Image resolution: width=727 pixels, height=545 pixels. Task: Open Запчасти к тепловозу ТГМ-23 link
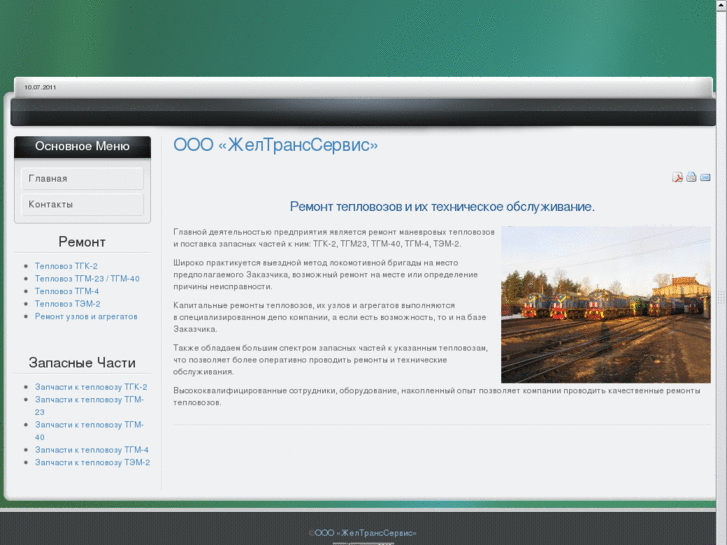click(x=89, y=405)
